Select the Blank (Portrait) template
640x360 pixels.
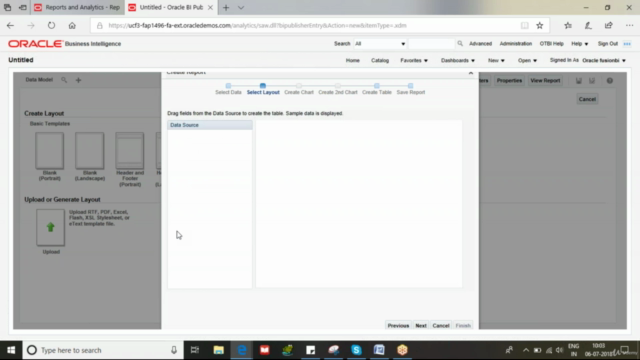(x=50, y=157)
